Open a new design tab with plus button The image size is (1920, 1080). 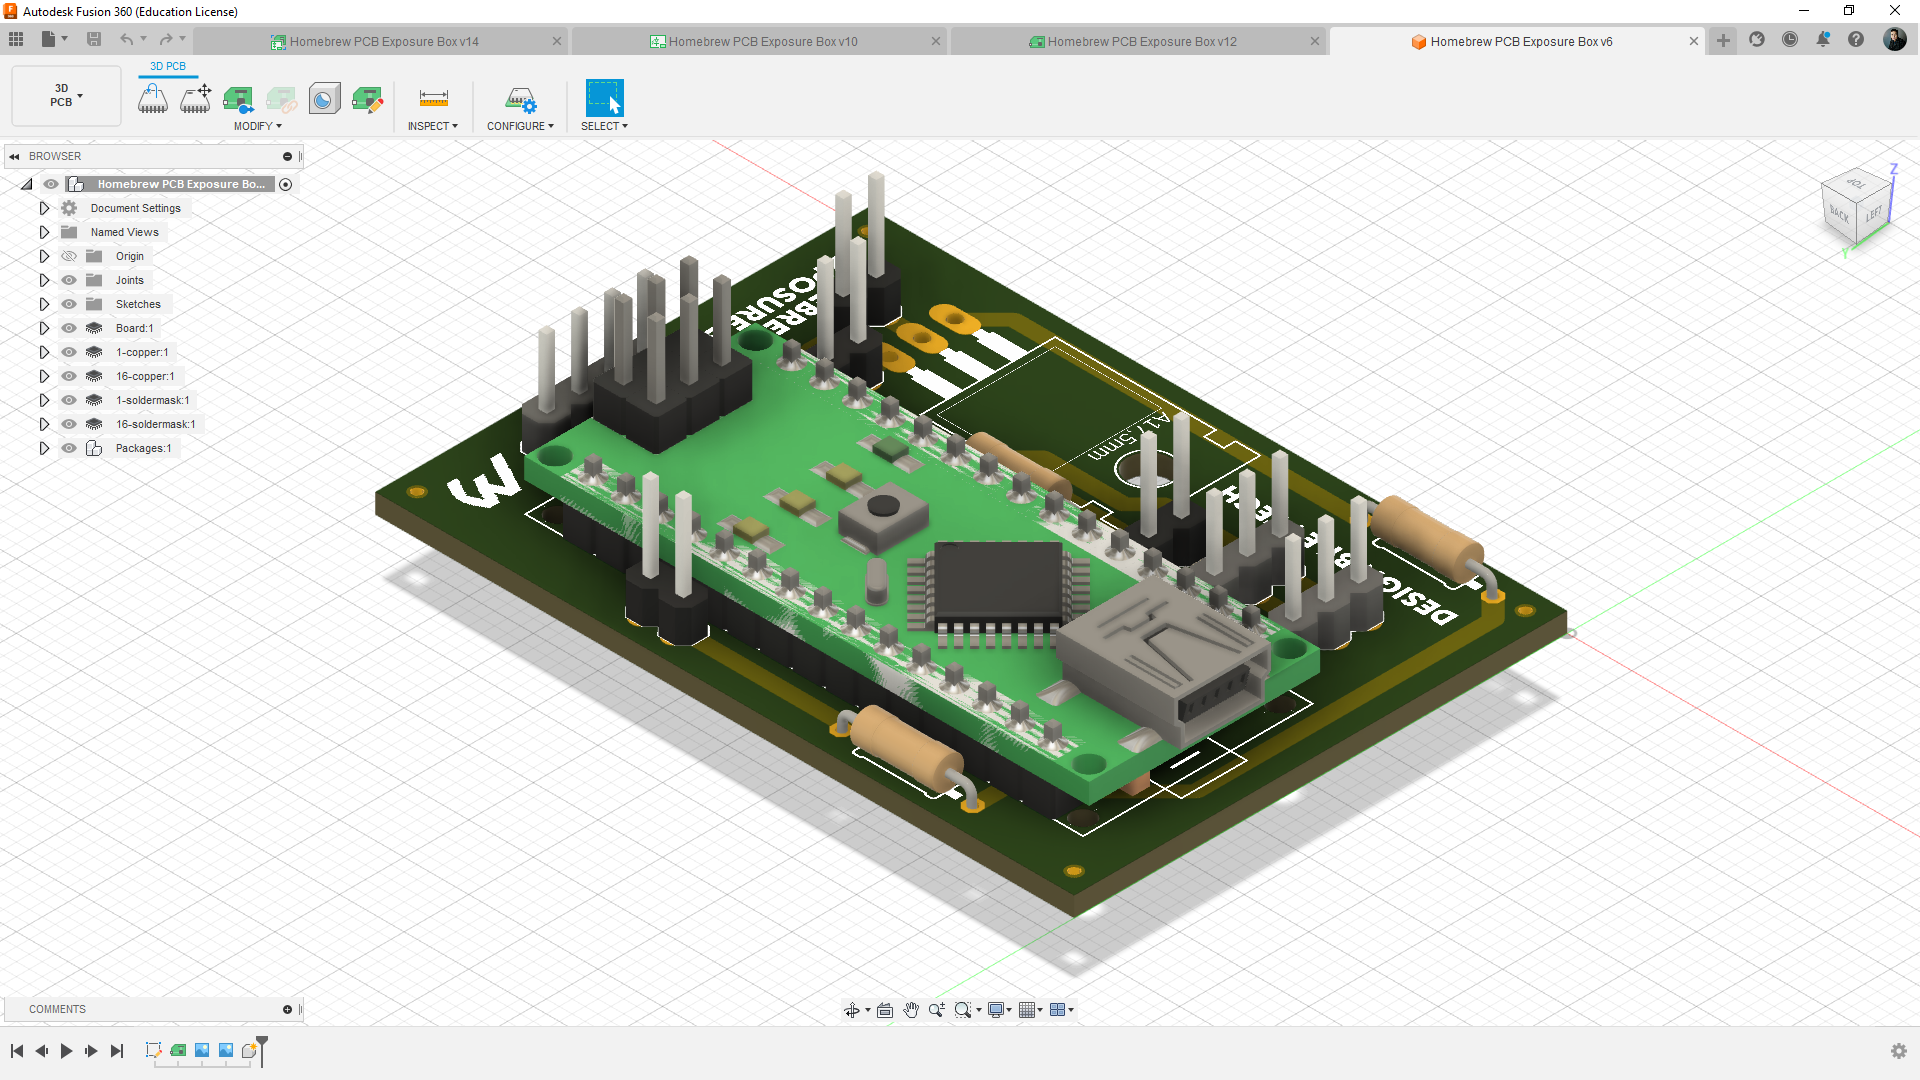(1723, 41)
